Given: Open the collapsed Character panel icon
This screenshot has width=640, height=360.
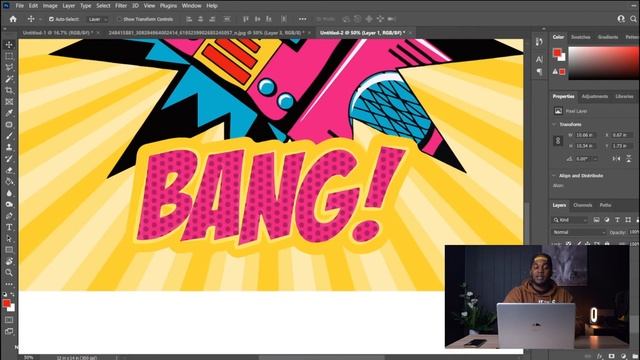Looking at the screenshot, I should 539,60.
